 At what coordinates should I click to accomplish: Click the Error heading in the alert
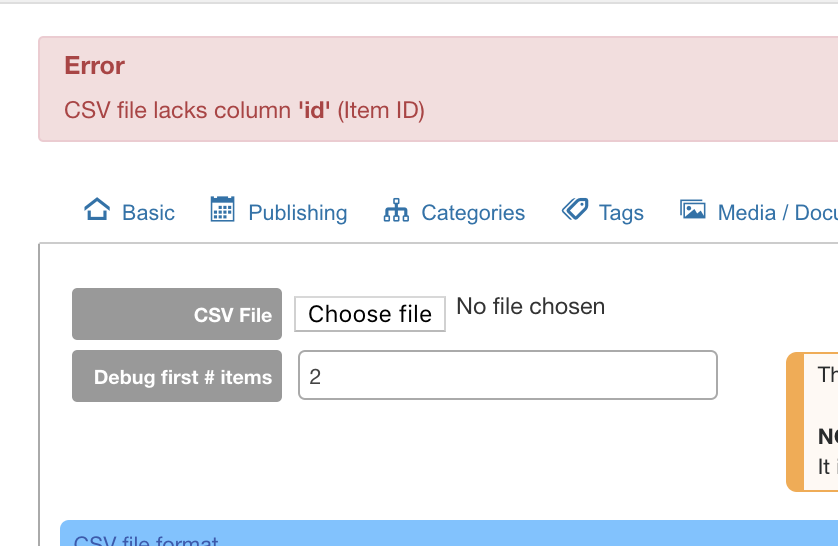(x=95, y=66)
